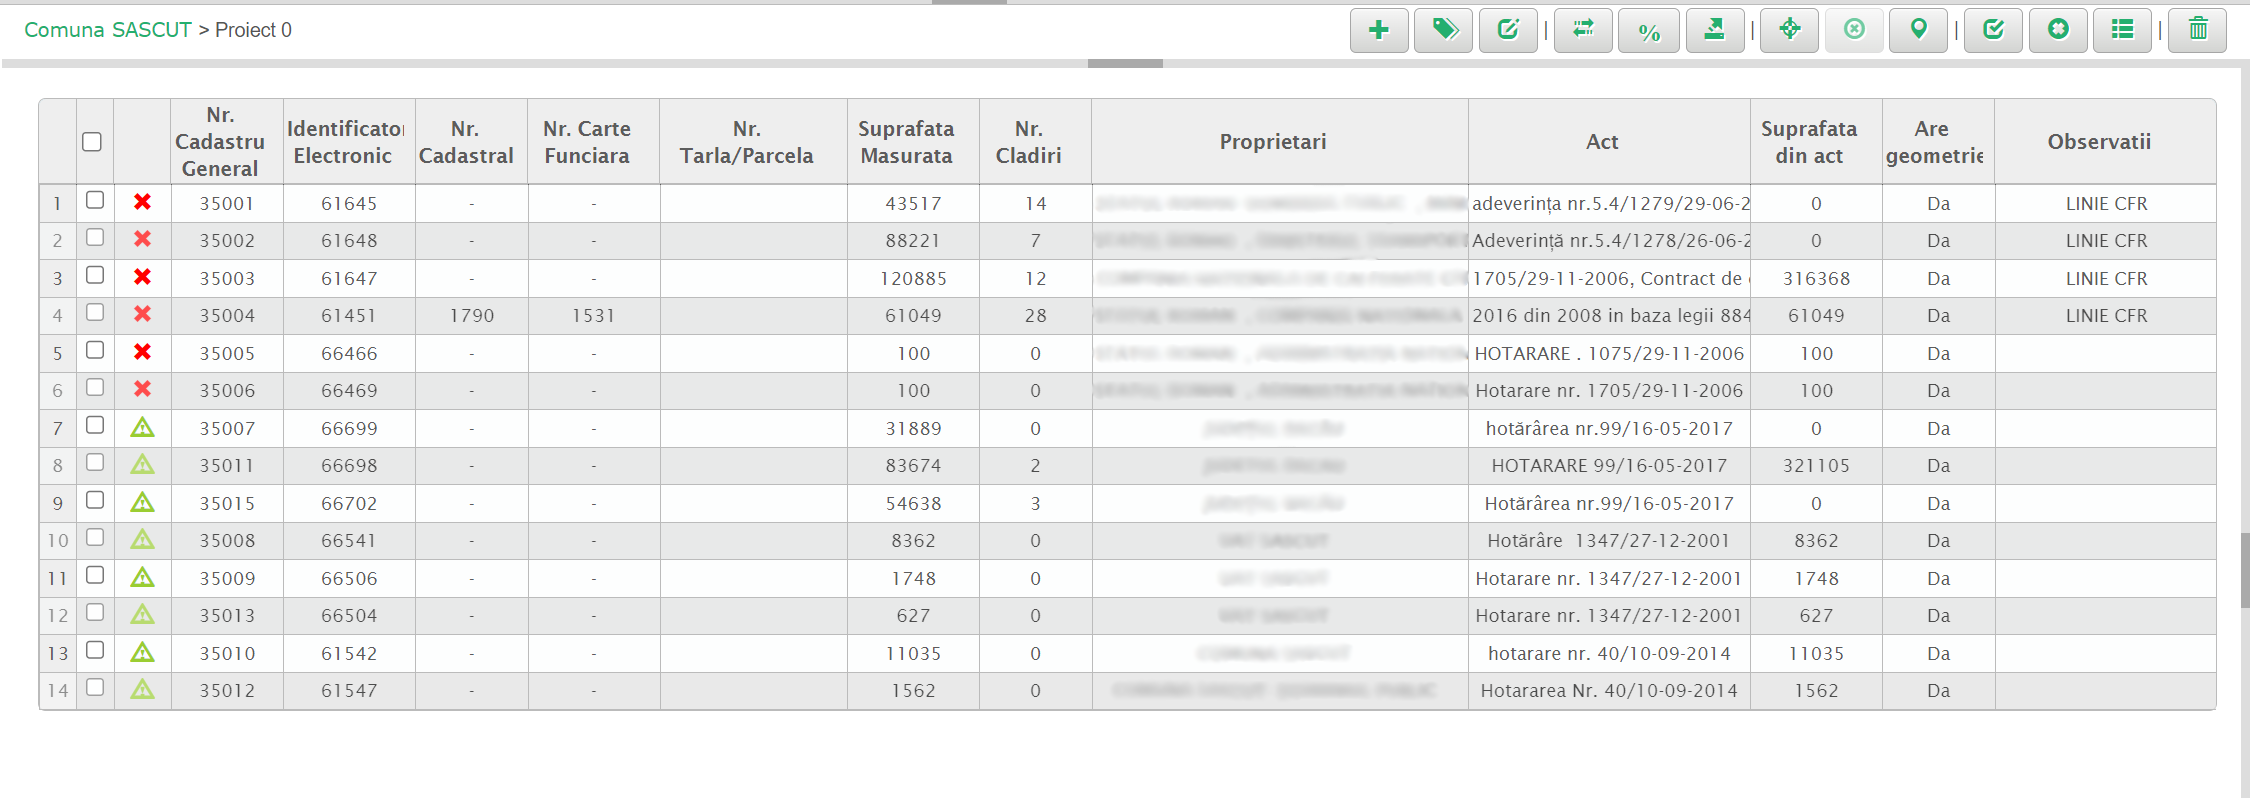
Task: Click the vertical scrollbar thumb on right
Action: point(2244,570)
